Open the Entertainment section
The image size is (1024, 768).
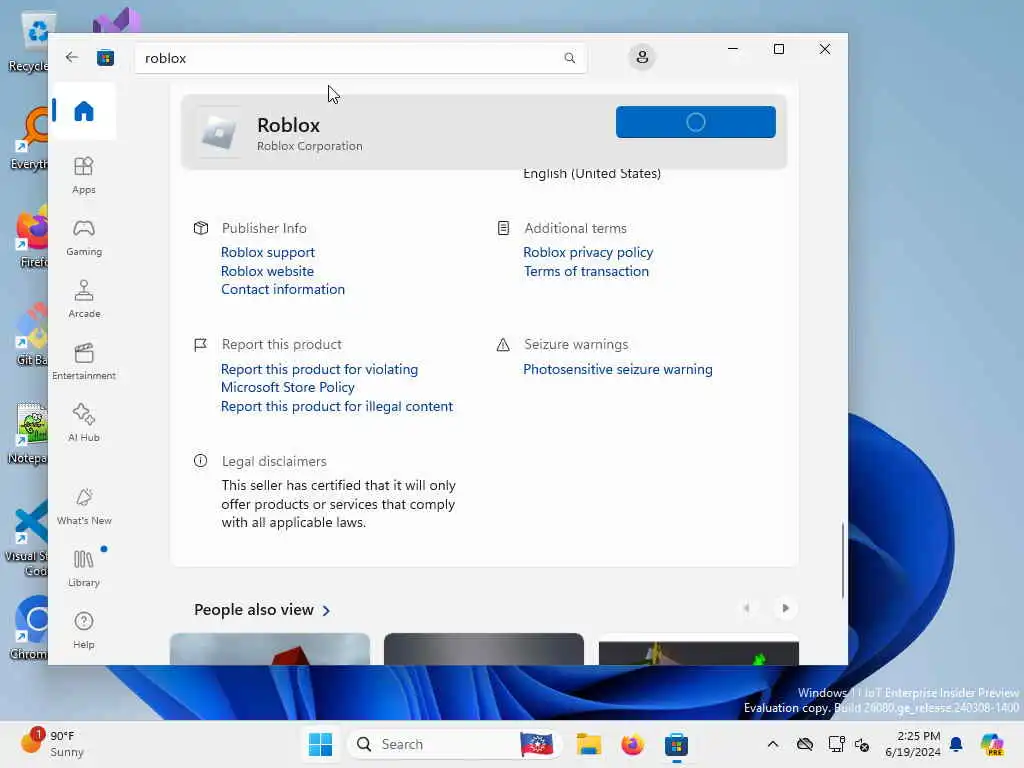click(x=84, y=361)
